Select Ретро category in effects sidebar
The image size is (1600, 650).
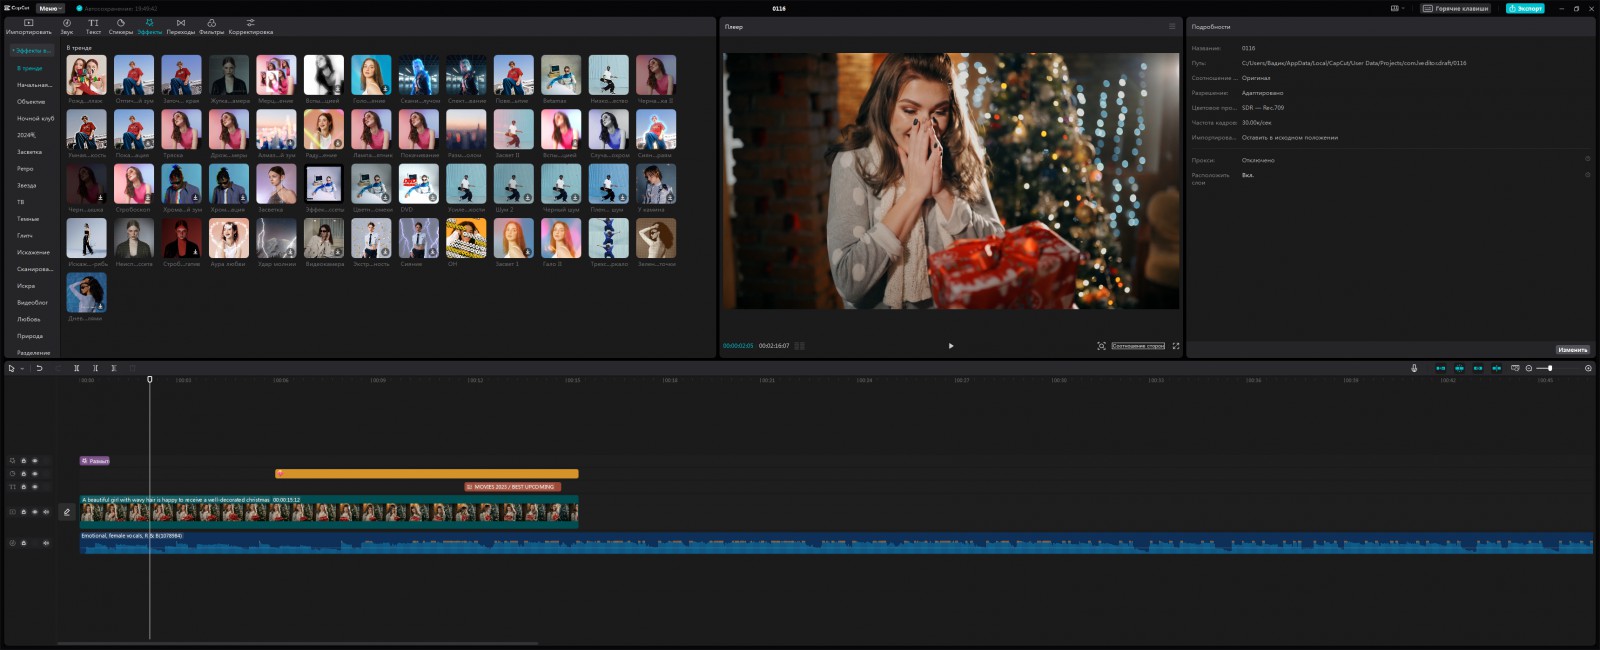25,169
